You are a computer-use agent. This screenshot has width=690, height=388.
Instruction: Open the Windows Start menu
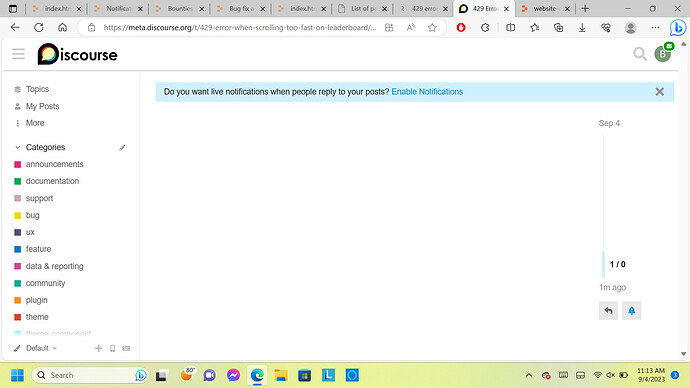pos(17,375)
